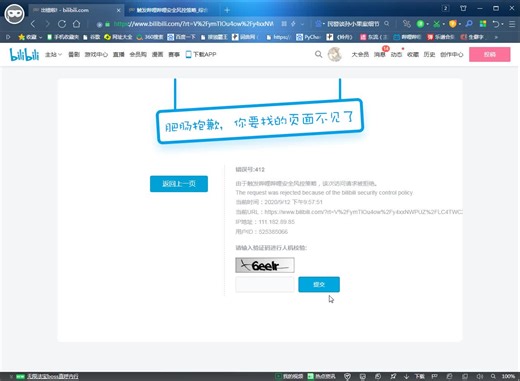520x381 pixels.
Task: Open the masked avatar profile icon
Action: pyautogui.click(x=14, y=14)
